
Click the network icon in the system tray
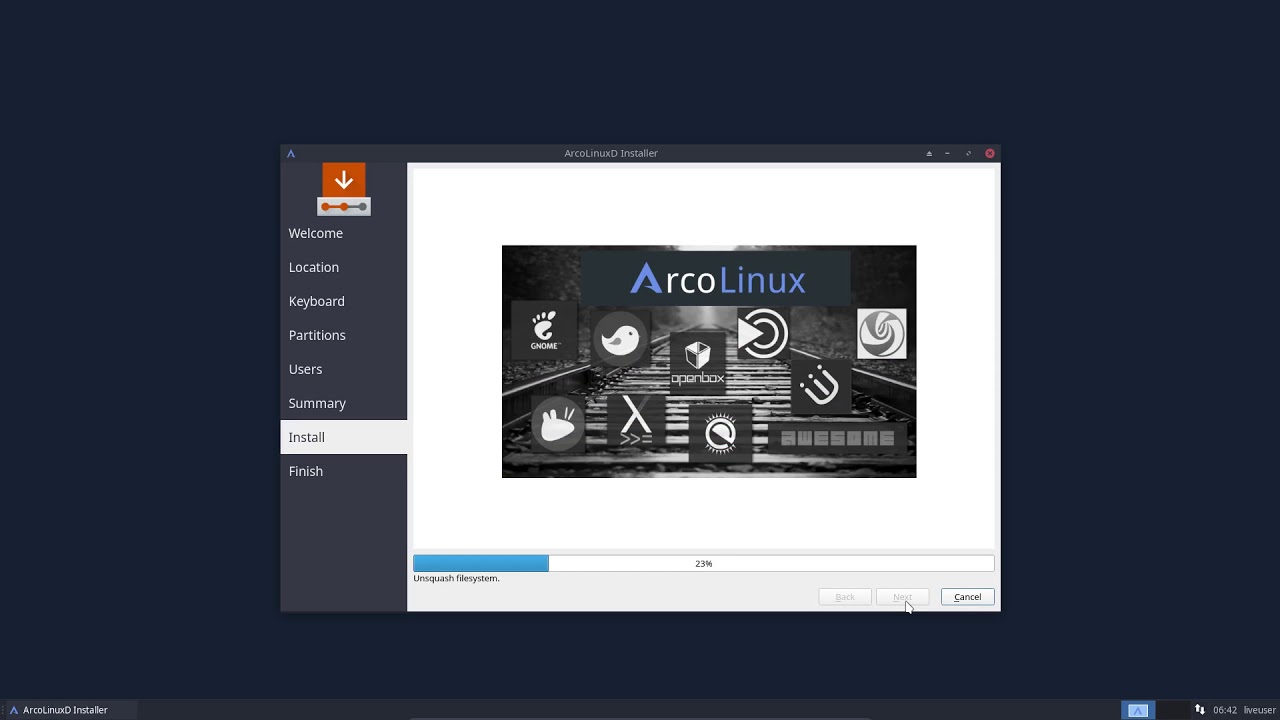pos(1200,710)
